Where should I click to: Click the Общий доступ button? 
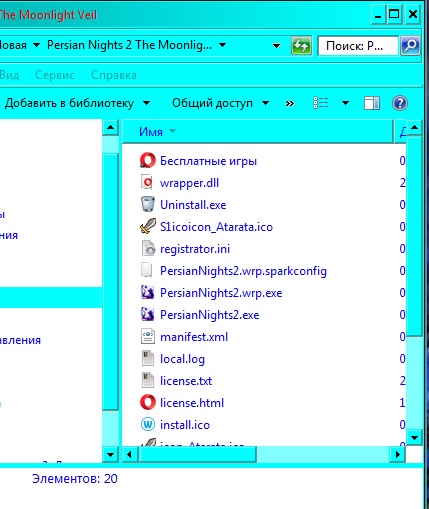coord(212,103)
